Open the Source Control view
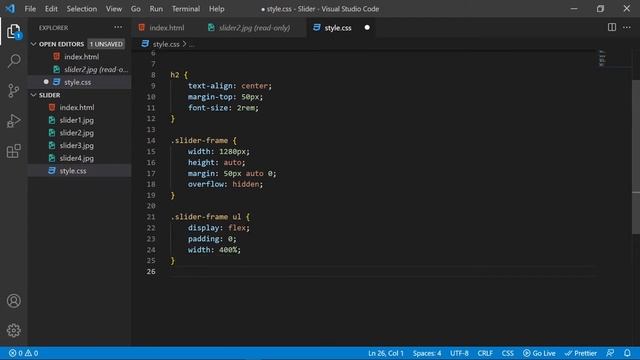Screen dimensions: 640x360 pyautogui.click(x=13, y=91)
